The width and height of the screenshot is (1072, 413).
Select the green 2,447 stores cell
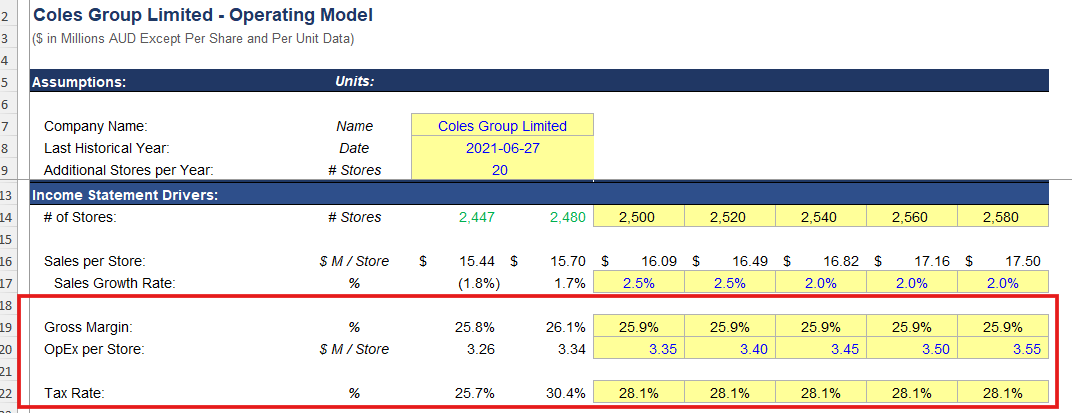click(477, 217)
